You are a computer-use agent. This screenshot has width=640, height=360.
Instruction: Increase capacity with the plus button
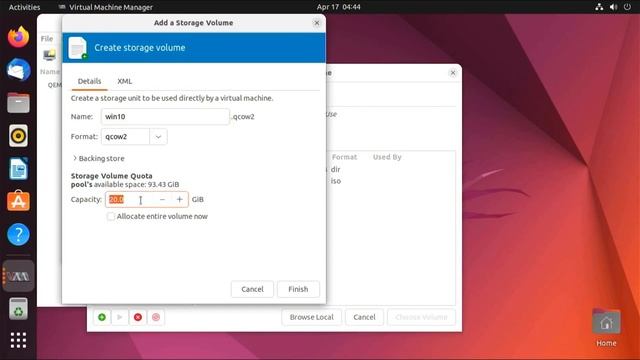(x=180, y=200)
